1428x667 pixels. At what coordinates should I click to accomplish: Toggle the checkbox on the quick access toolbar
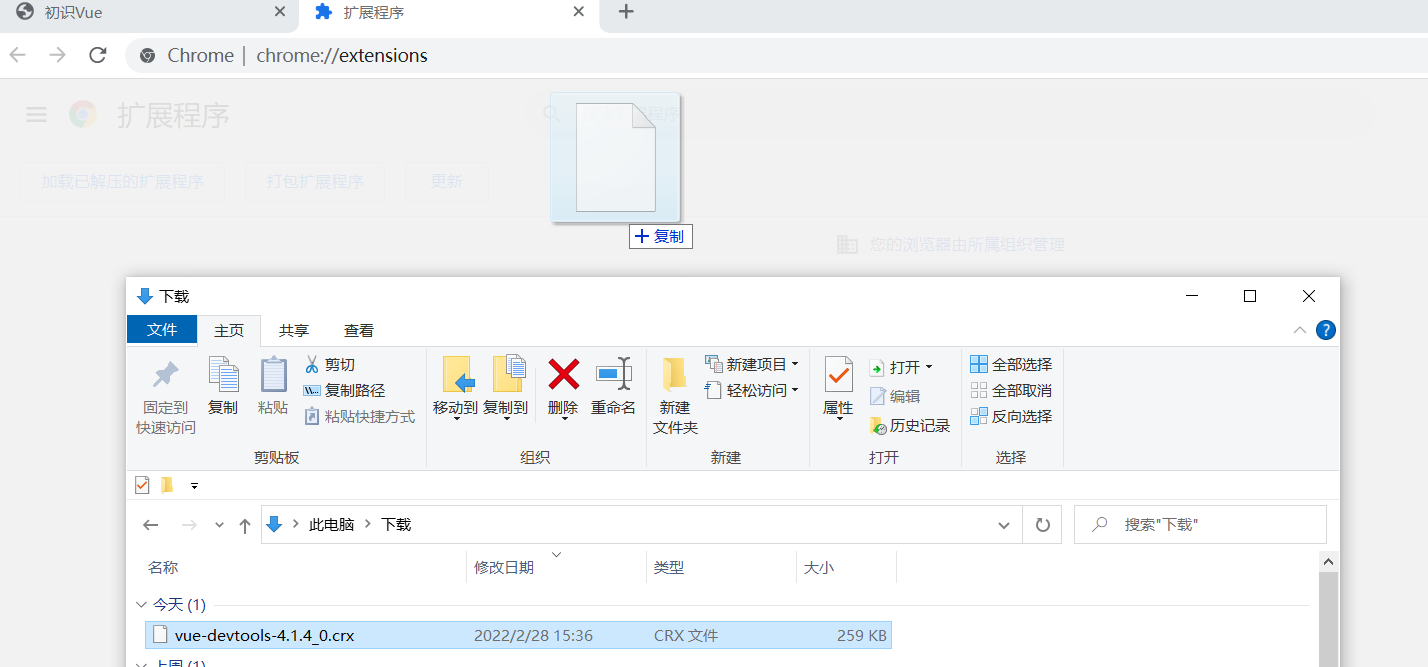[142, 484]
